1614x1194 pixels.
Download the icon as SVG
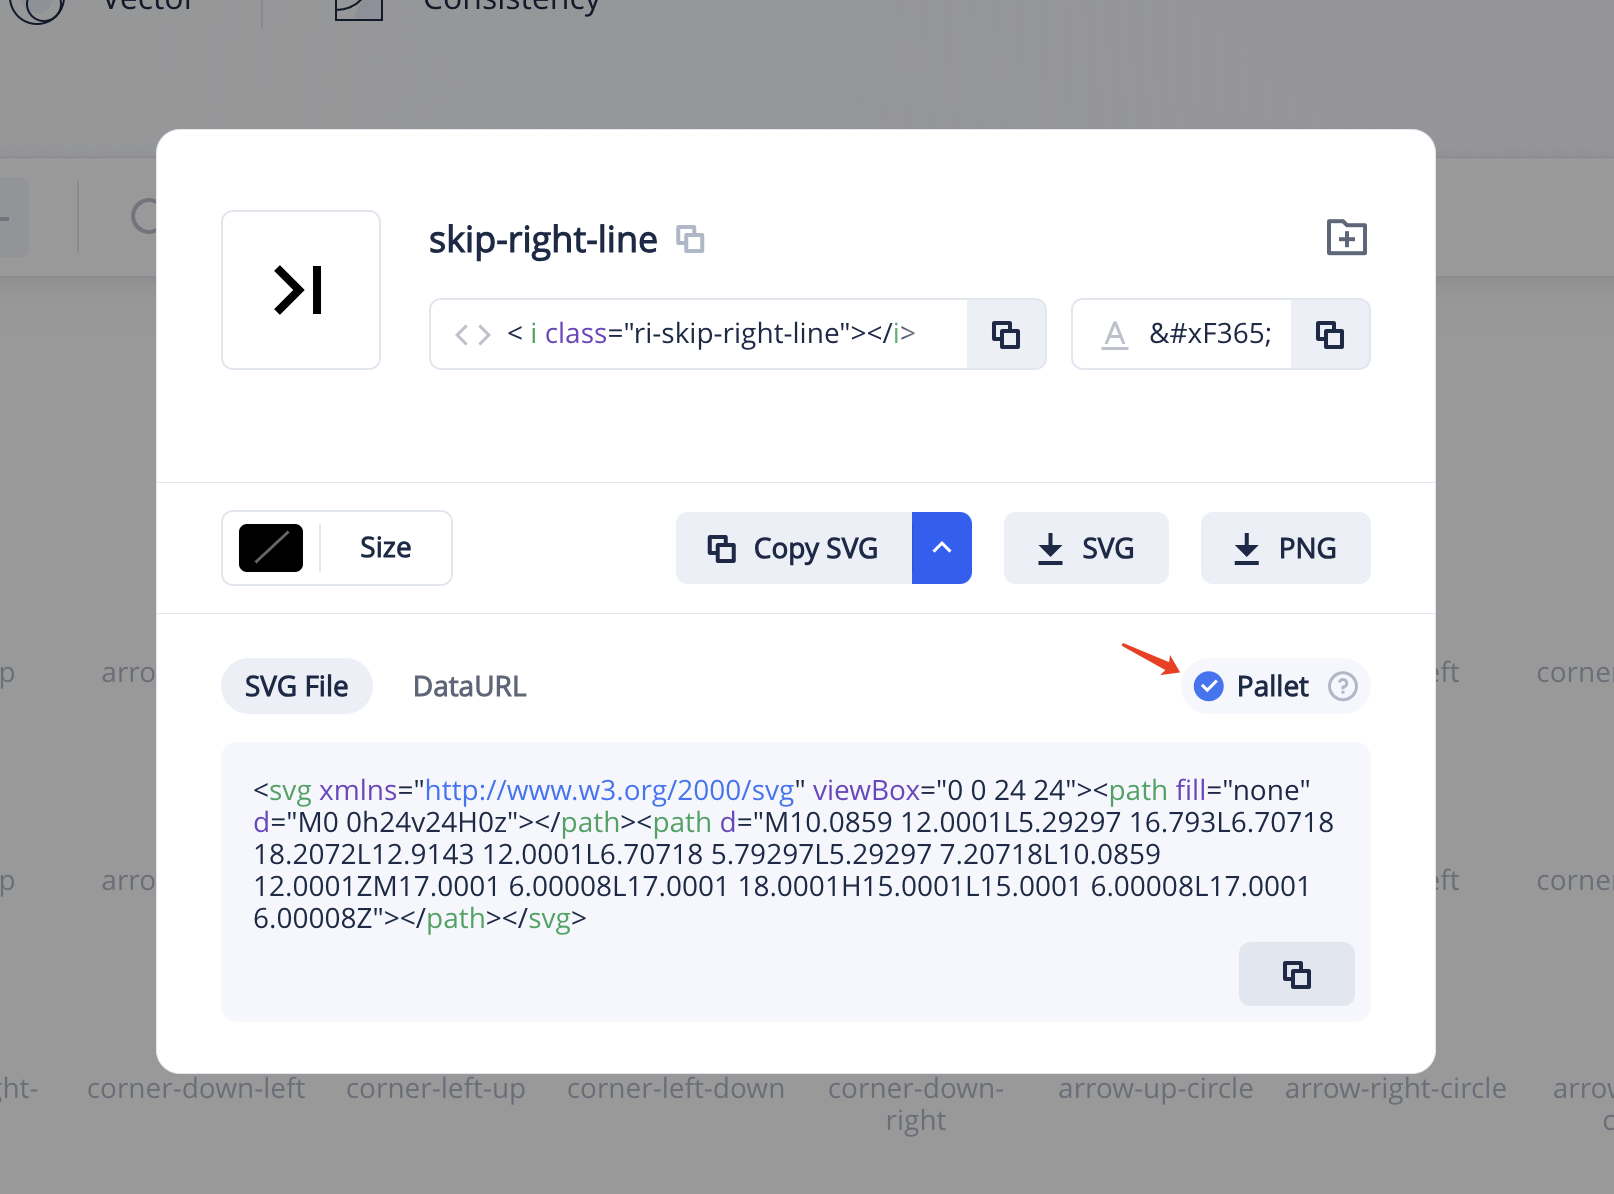(1086, 547)
